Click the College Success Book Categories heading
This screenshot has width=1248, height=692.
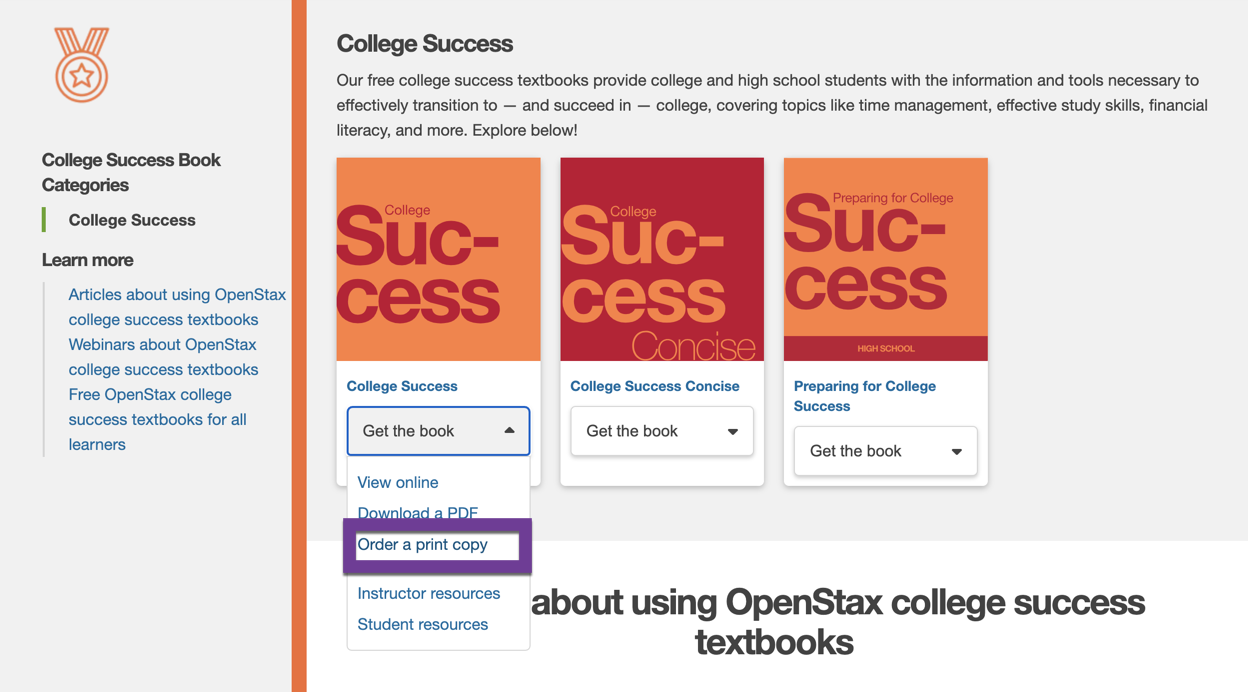(131, 172)
